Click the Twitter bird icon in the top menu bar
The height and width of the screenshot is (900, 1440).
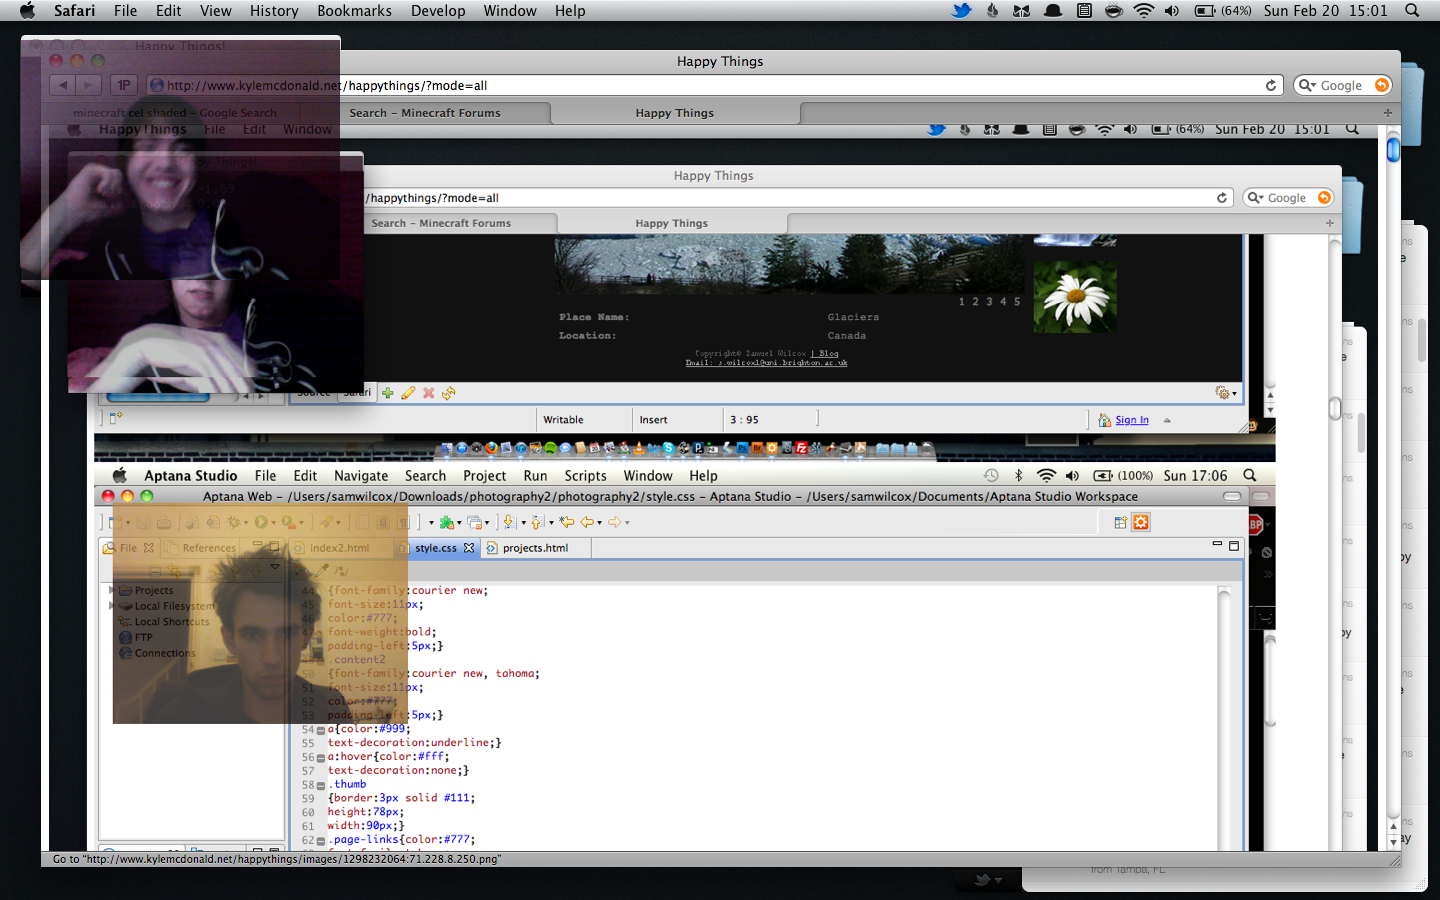[x=961, y=11]
